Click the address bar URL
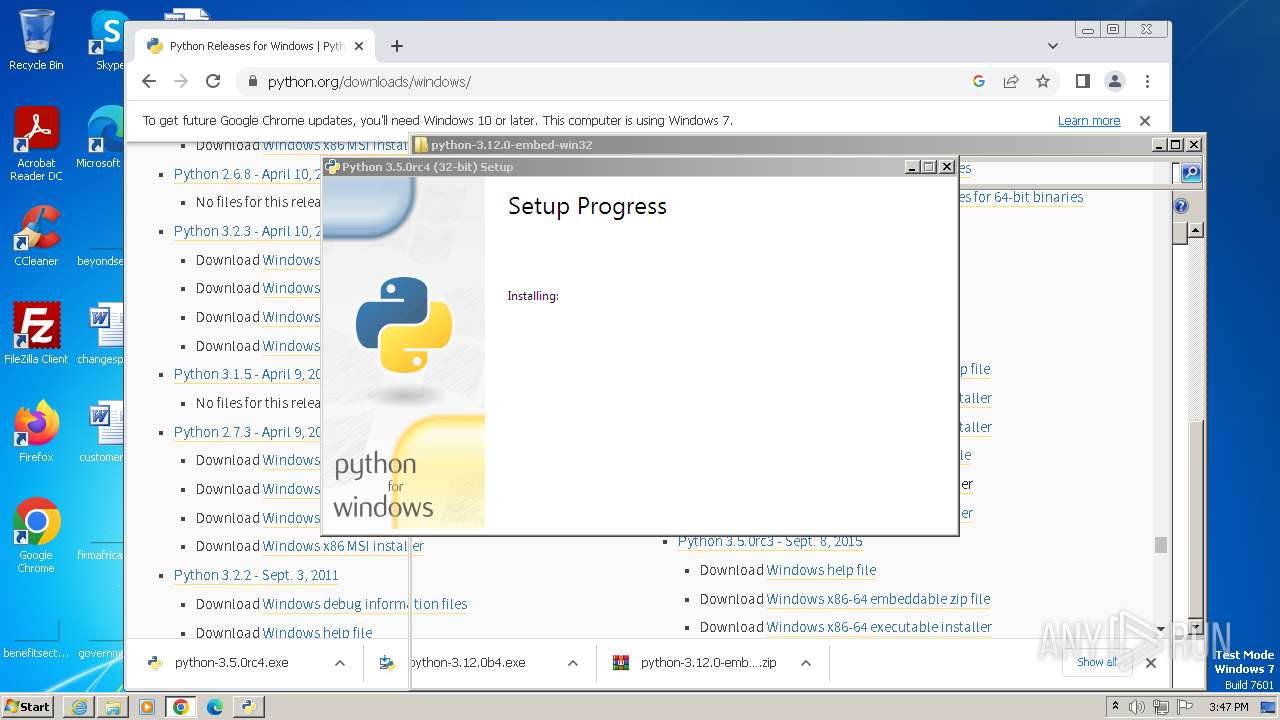1280x720 pixels. [x=369, y=82]
